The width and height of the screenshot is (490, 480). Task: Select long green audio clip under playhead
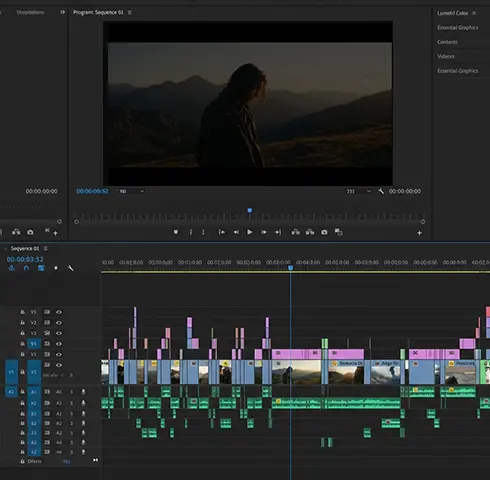pyautogui.click(x=296, y=403)
